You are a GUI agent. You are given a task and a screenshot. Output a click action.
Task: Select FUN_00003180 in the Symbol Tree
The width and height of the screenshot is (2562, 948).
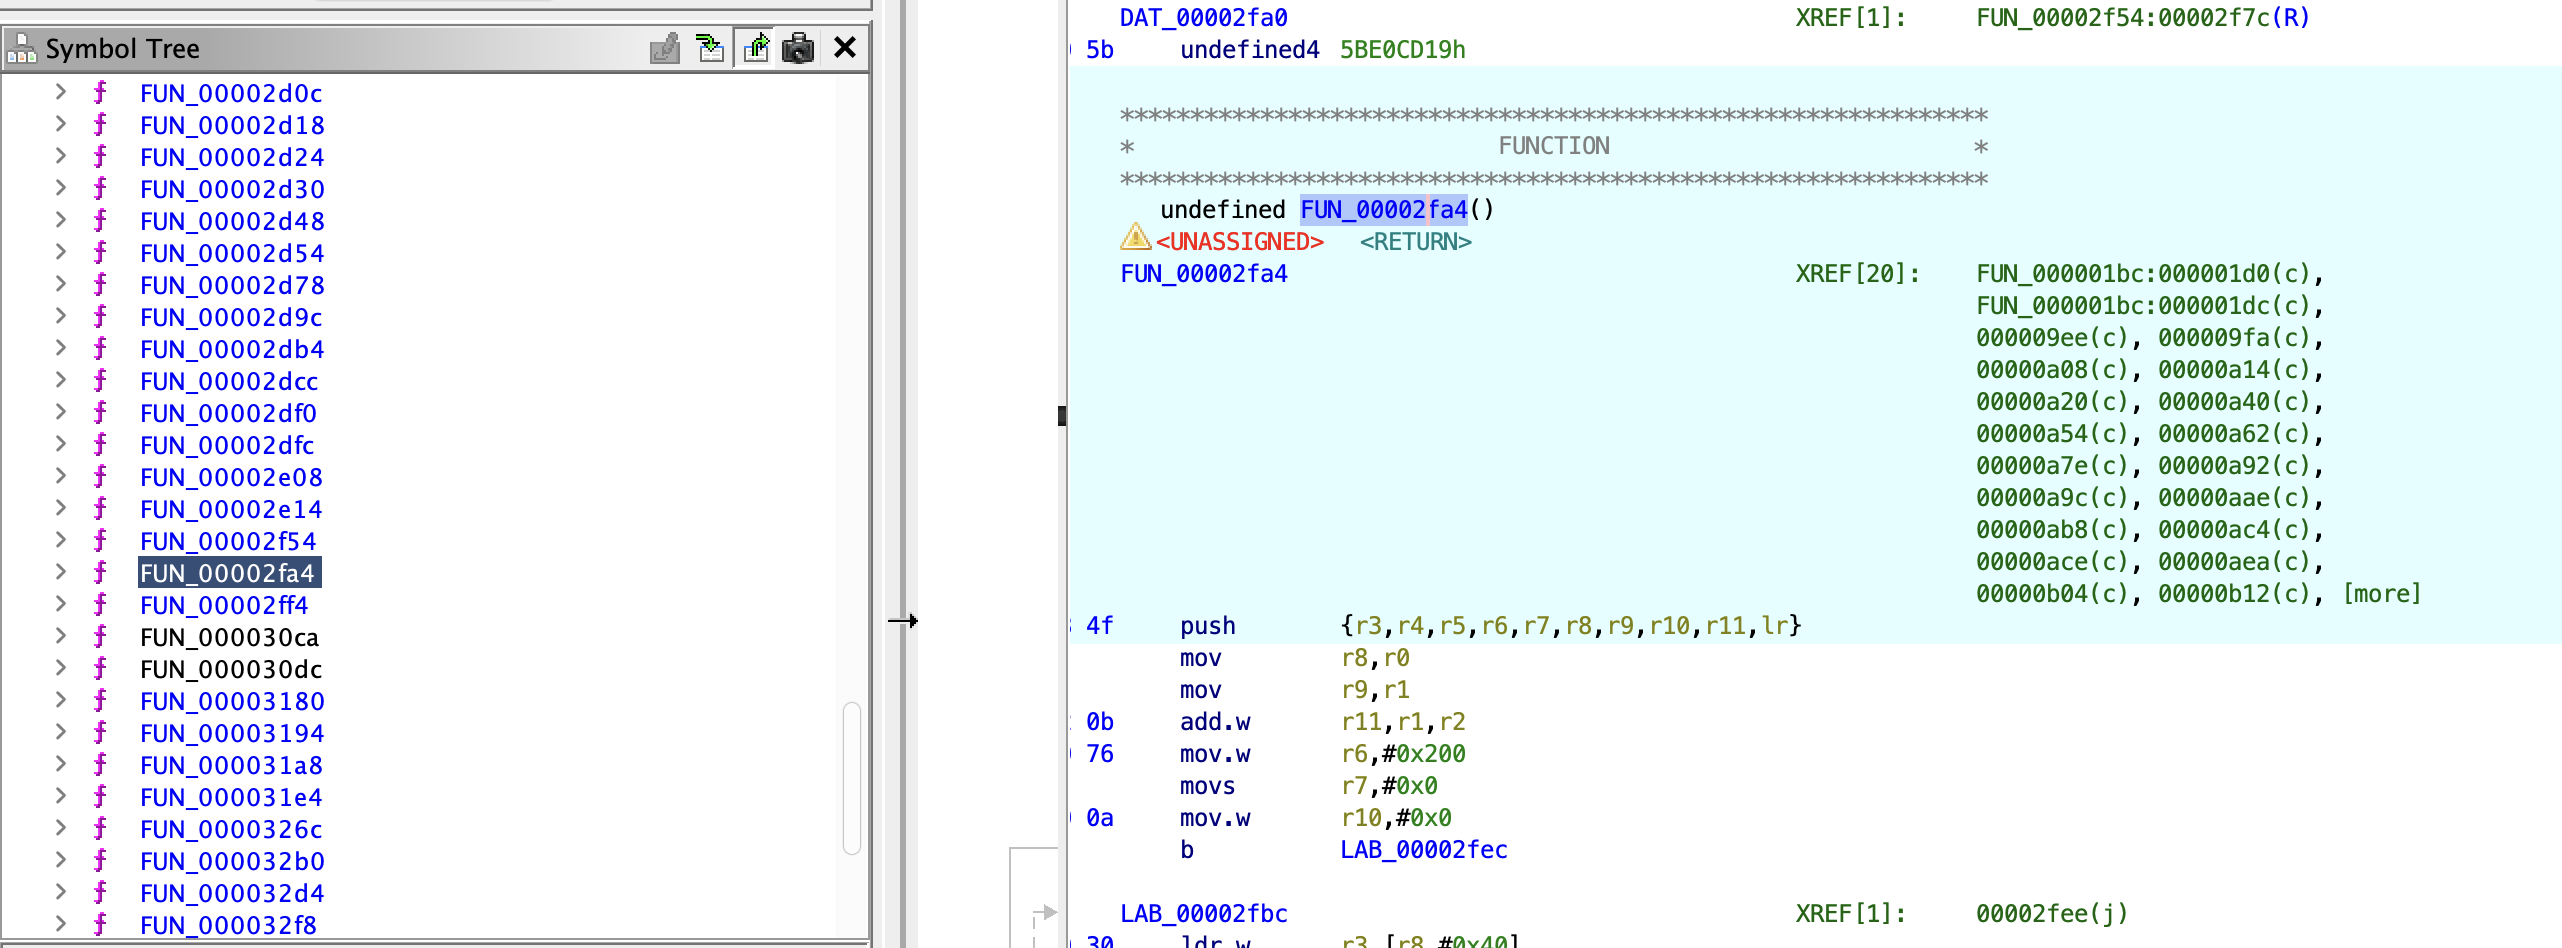coord(232,701)
